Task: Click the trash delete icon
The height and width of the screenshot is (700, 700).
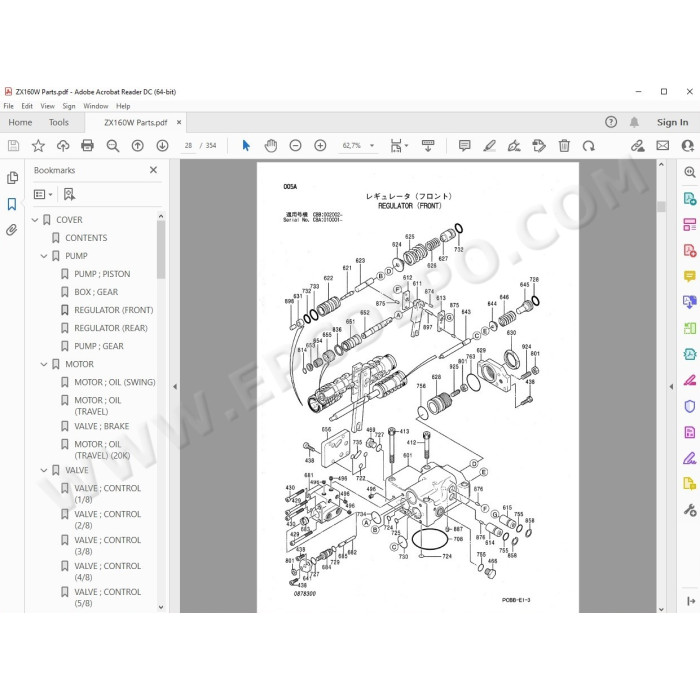Action: pyautogui.click(x=564, y=146)
